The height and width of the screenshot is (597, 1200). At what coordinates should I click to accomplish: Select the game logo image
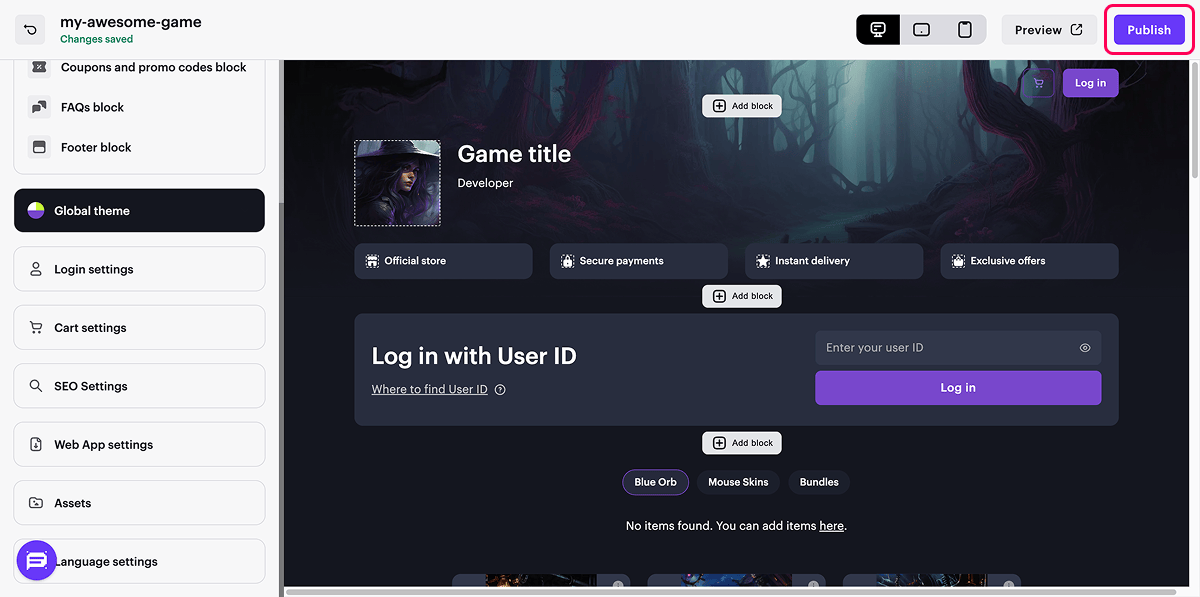pyautogui.click(x=398, y=183)
